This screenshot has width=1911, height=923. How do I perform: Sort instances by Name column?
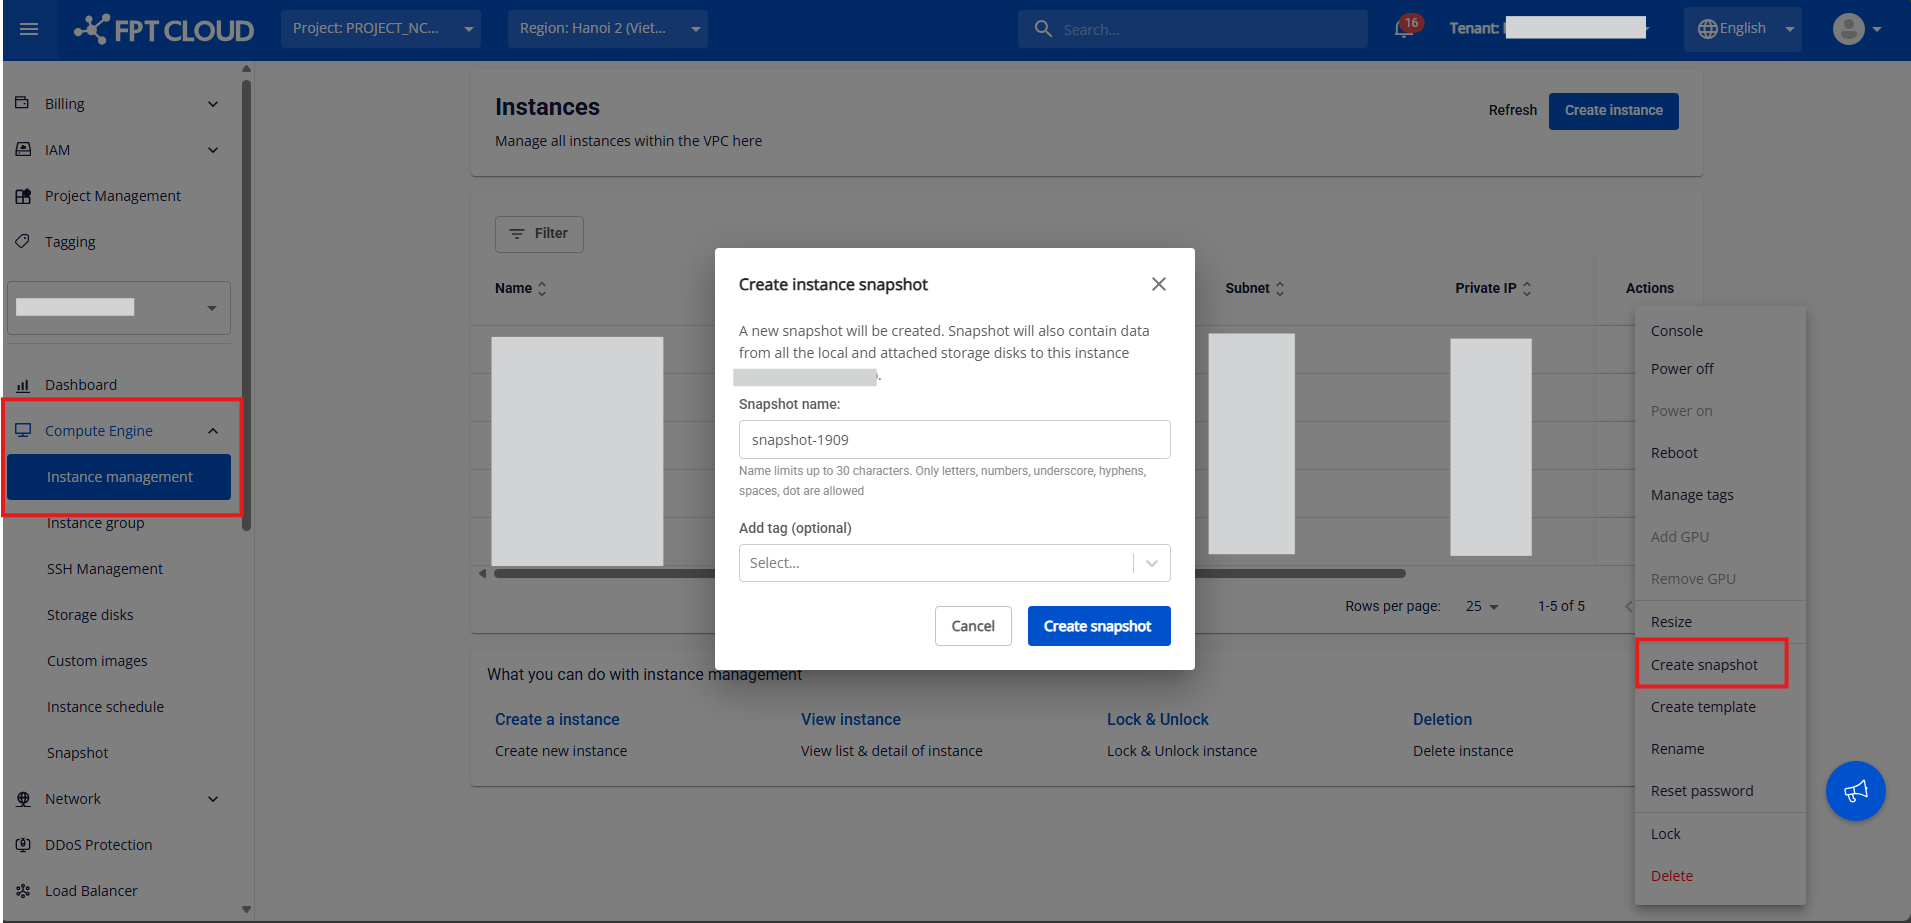(521, 288)
